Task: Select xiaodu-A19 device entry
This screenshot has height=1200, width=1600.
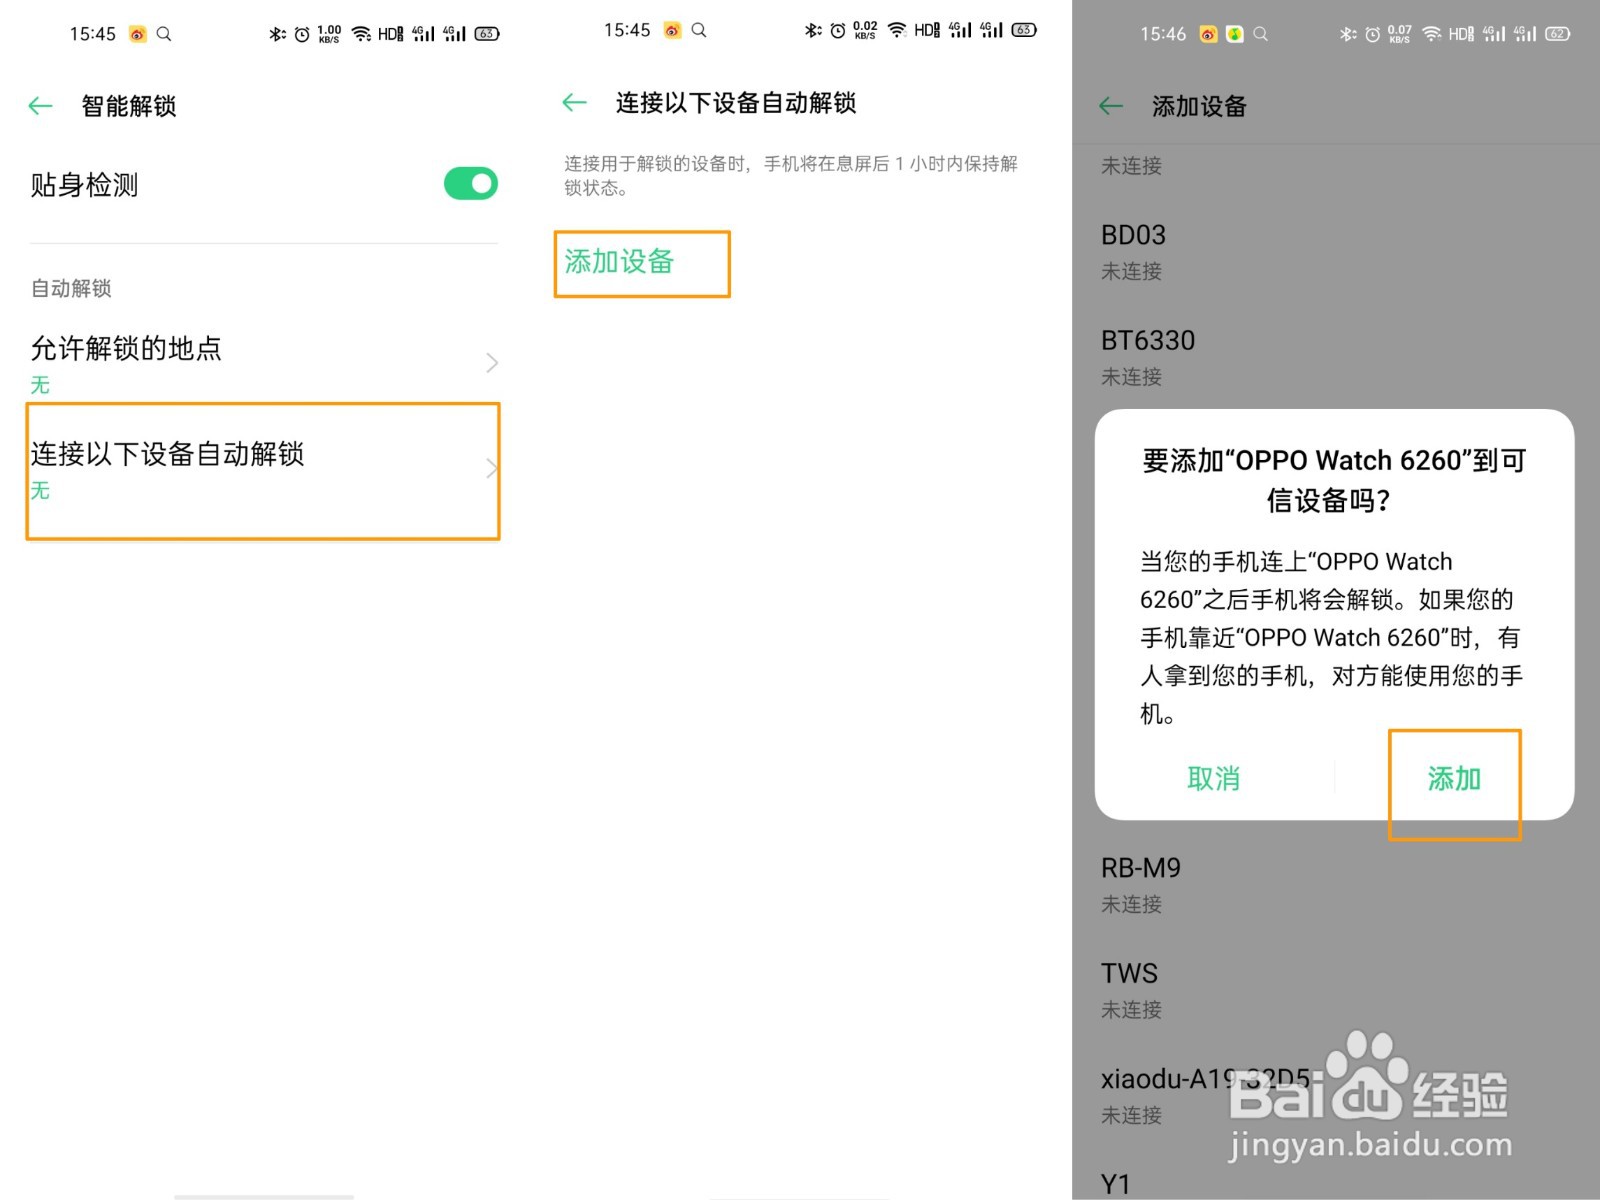Action: pos(1335,1095)
